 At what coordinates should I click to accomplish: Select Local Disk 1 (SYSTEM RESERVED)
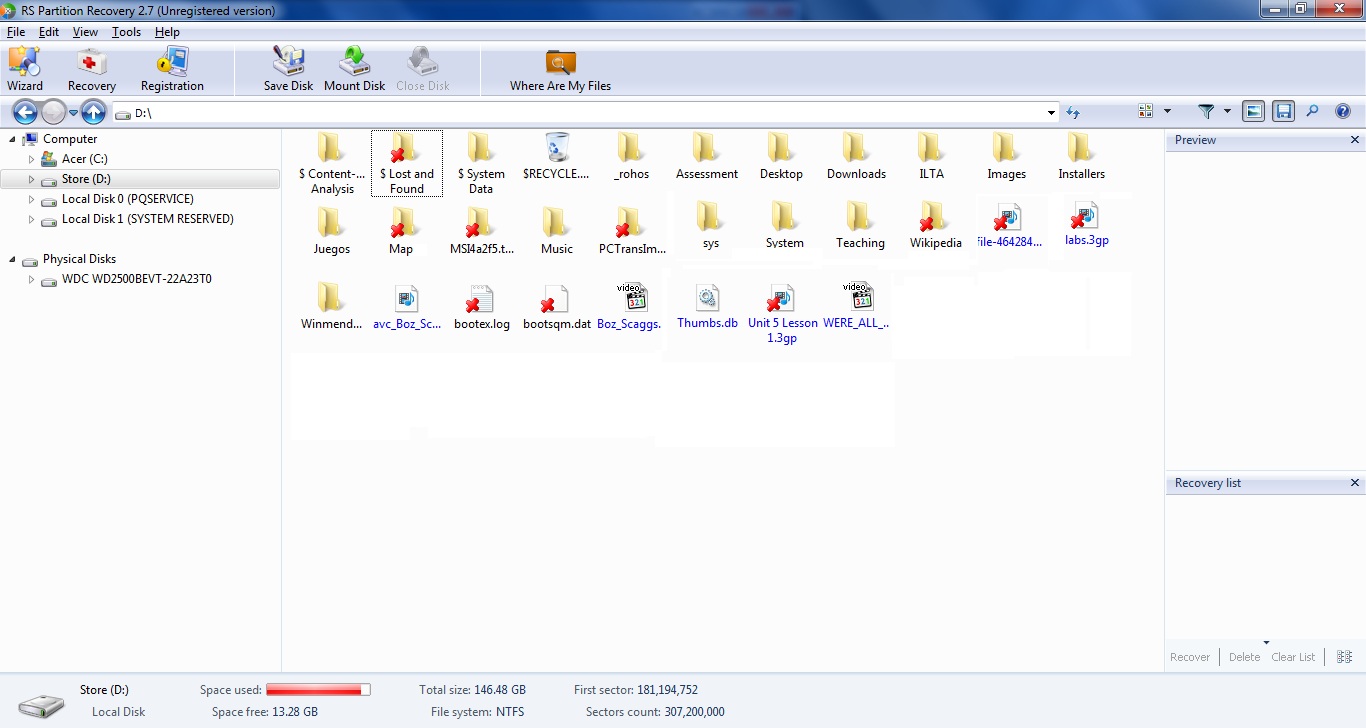[147, 219]
